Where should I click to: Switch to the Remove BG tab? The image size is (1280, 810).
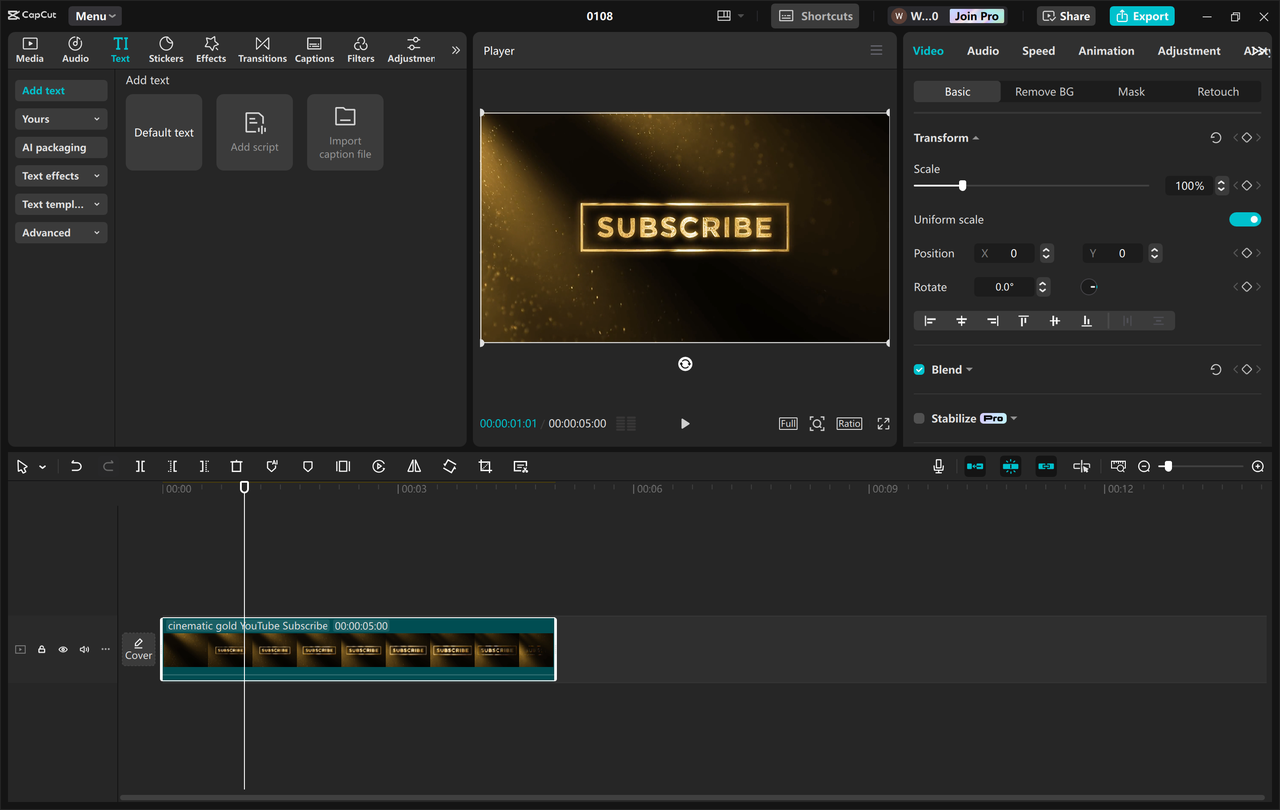click(1044, 91)
